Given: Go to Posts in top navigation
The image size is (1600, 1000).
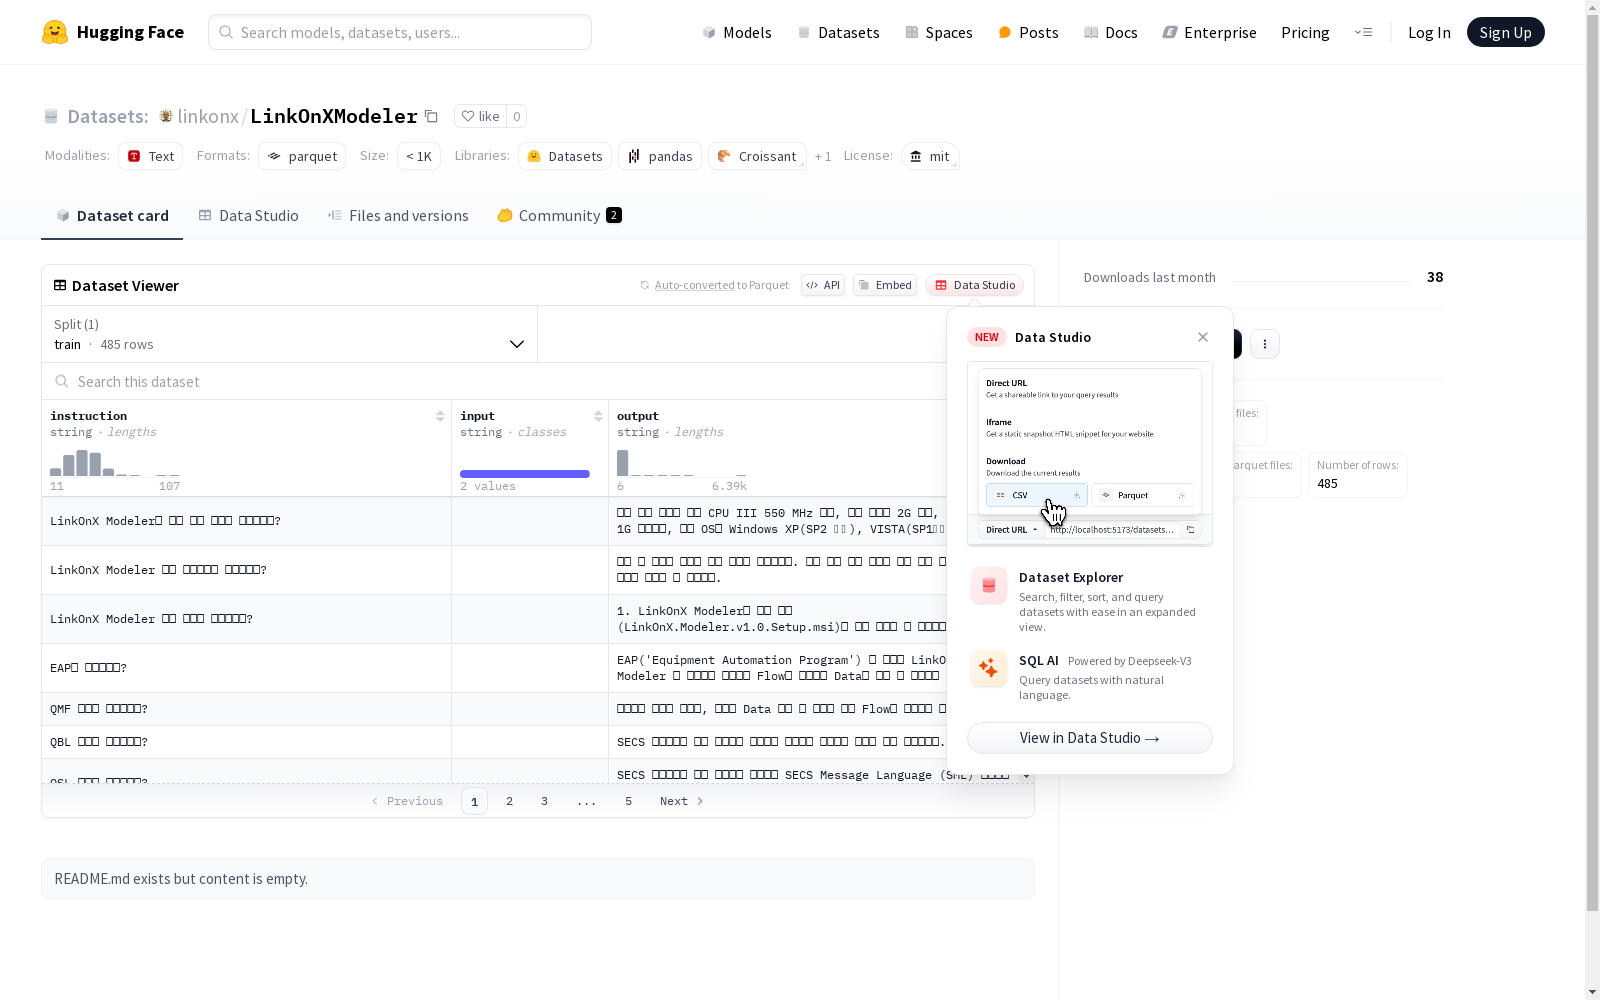Looking at the screenshot, I should point(1029,32).
